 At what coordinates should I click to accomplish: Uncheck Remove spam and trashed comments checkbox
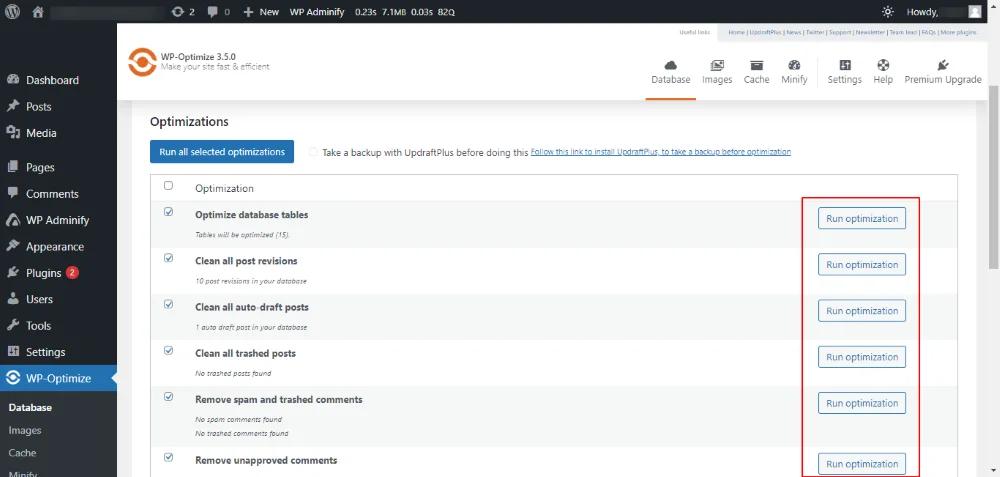(168, 396)
